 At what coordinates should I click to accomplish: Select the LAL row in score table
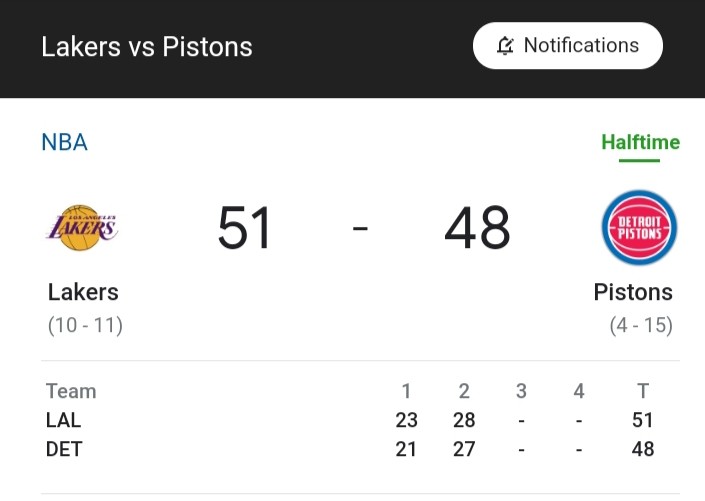(x=350, y=420)
